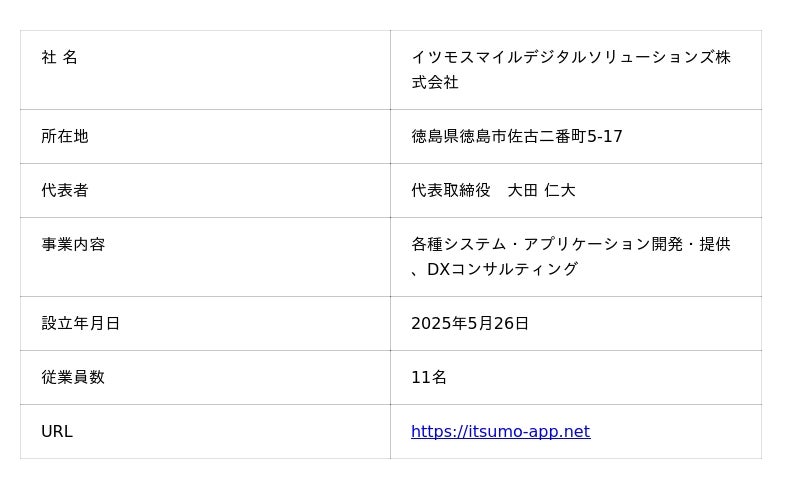Open the https://itsumo-app.net link
This screenshot has width=800, height=489.
click(500, 432)
